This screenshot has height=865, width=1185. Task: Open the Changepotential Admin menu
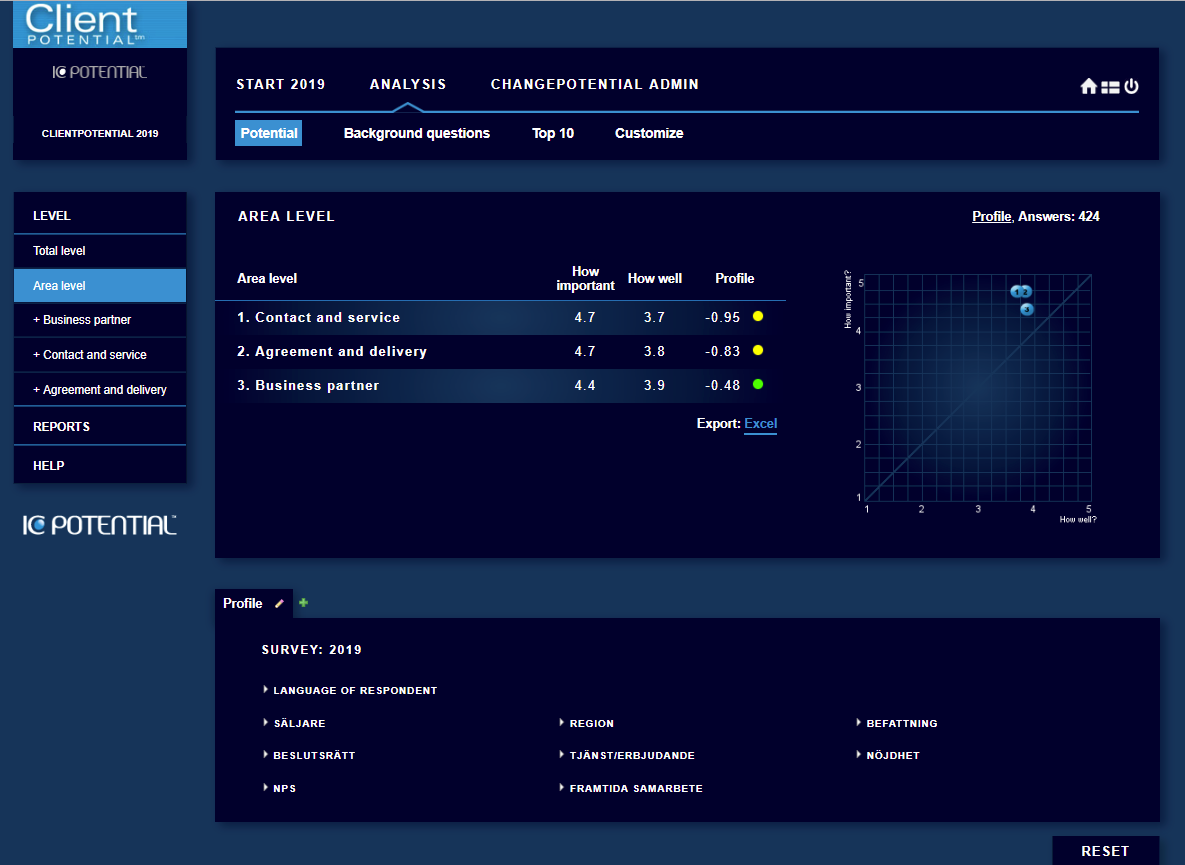(595, 85)
